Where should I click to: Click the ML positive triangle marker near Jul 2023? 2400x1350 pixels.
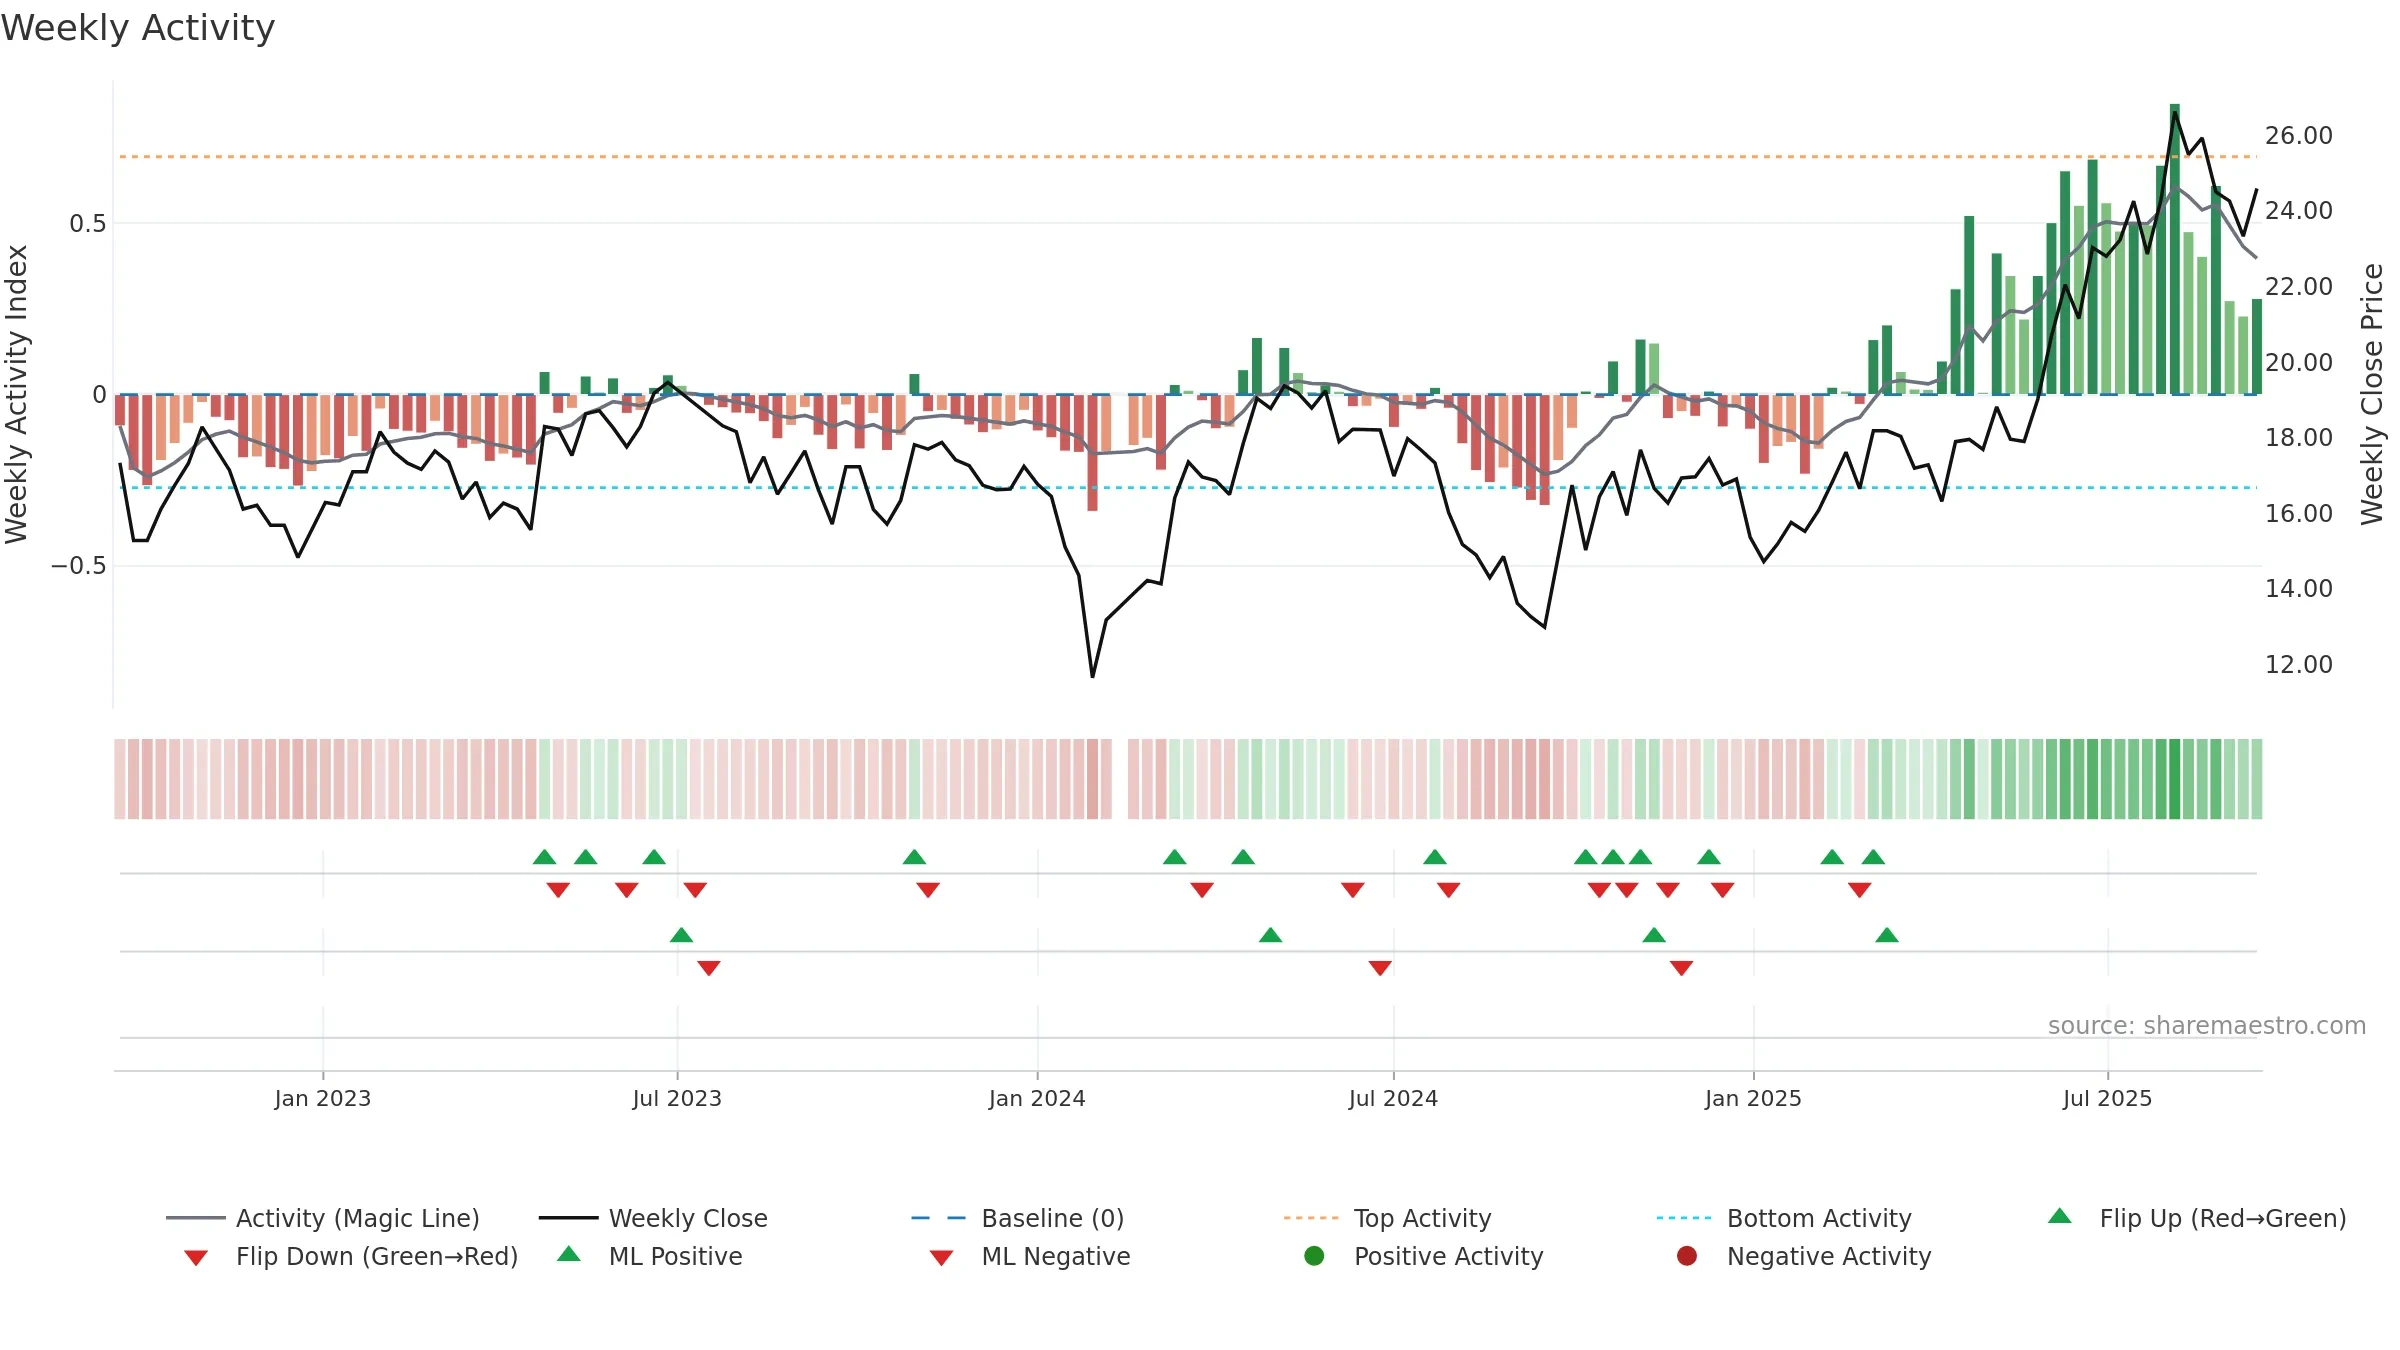(x=681, y=935)
